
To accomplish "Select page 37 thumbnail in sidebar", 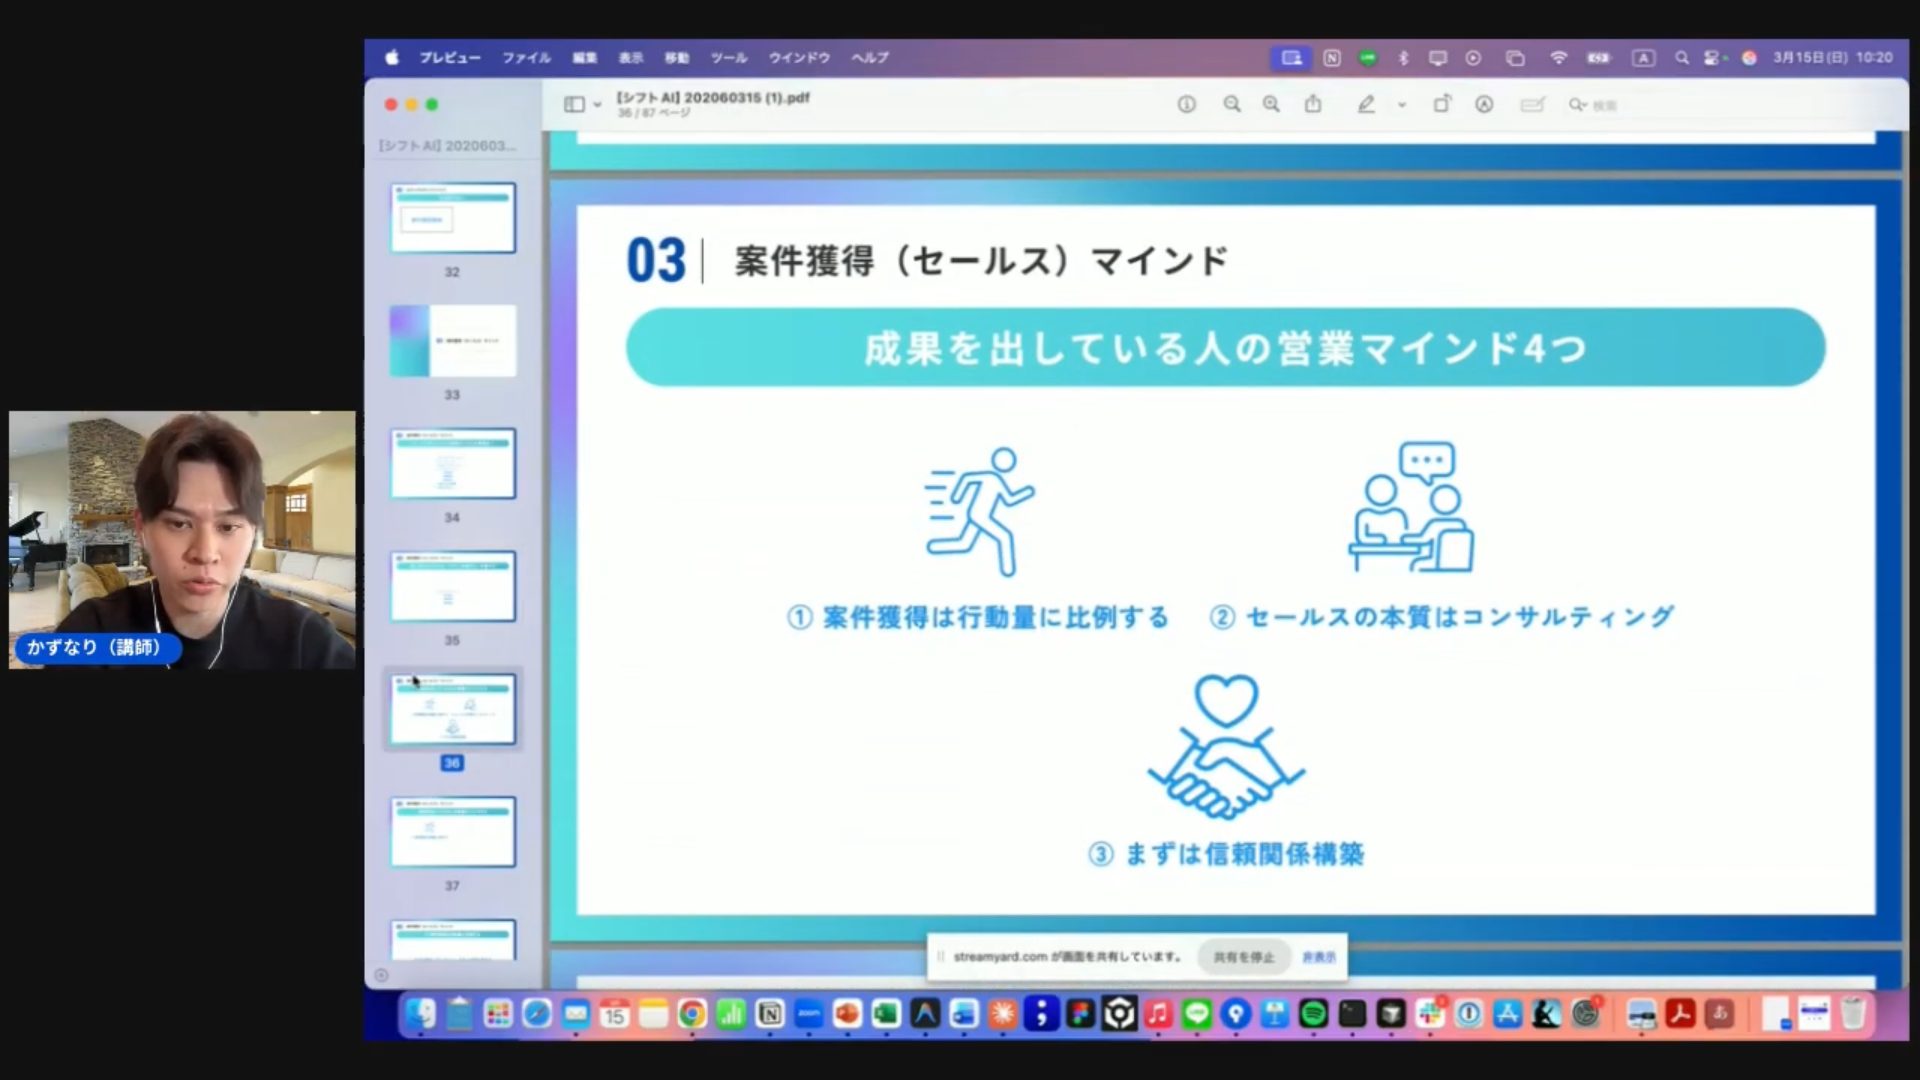I will click(452, 832).
